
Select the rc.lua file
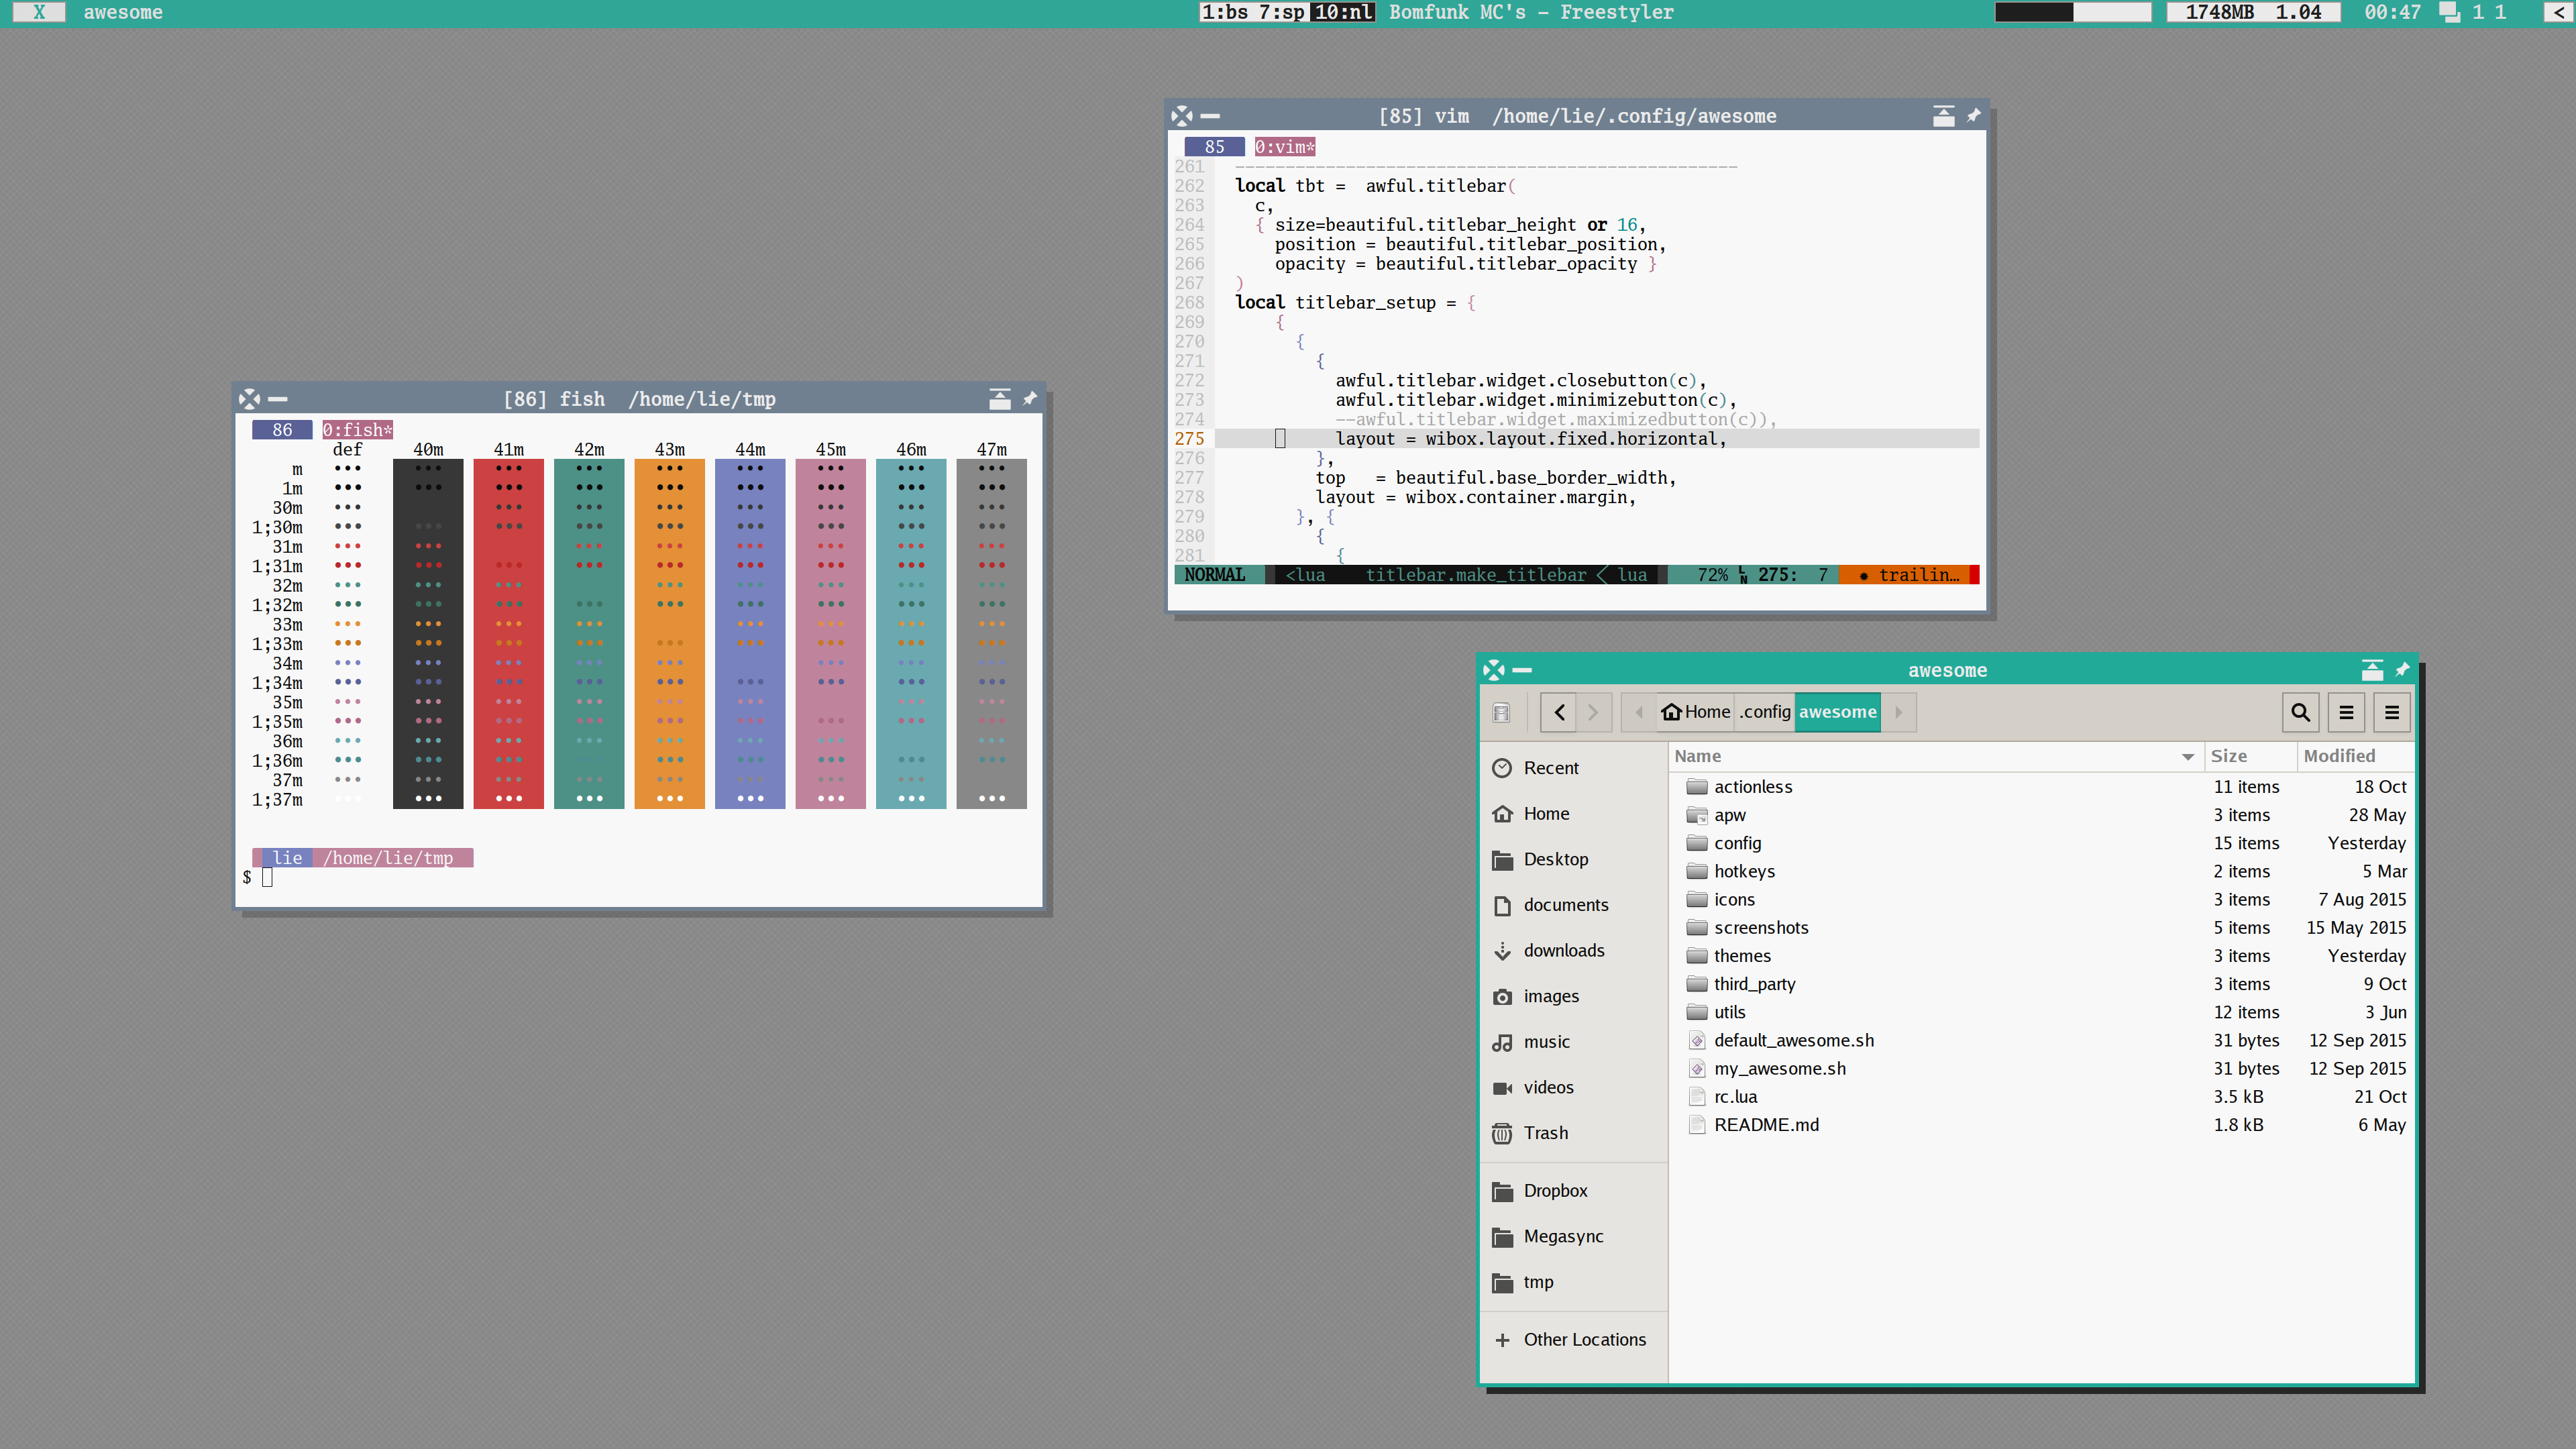click(x=1735, y=1097)
